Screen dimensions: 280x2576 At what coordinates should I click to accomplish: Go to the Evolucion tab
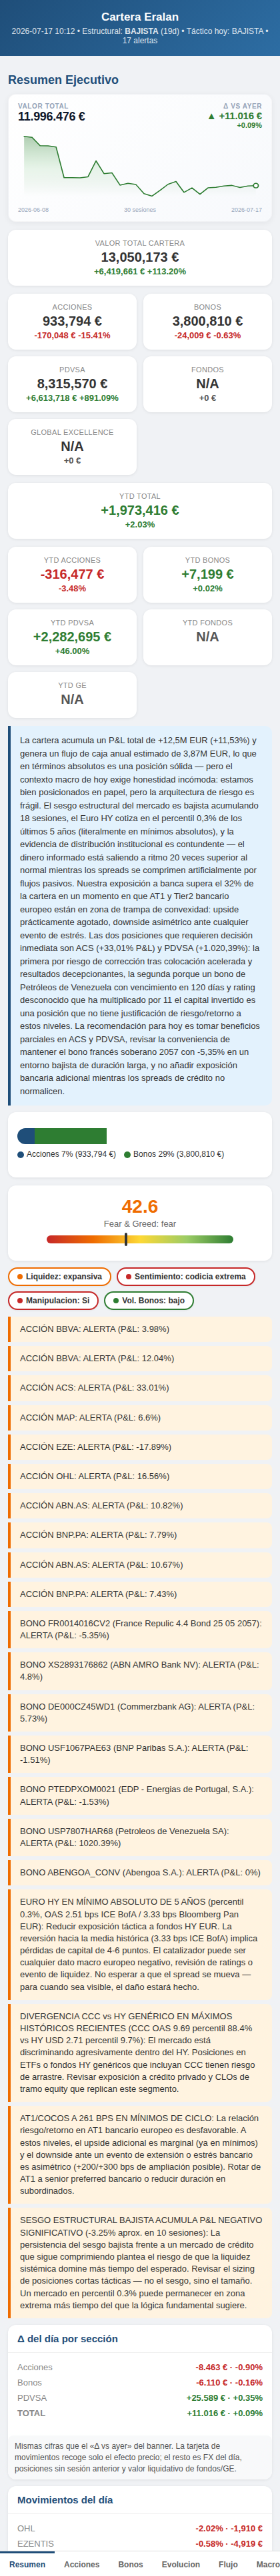[x=181, y=2565]
